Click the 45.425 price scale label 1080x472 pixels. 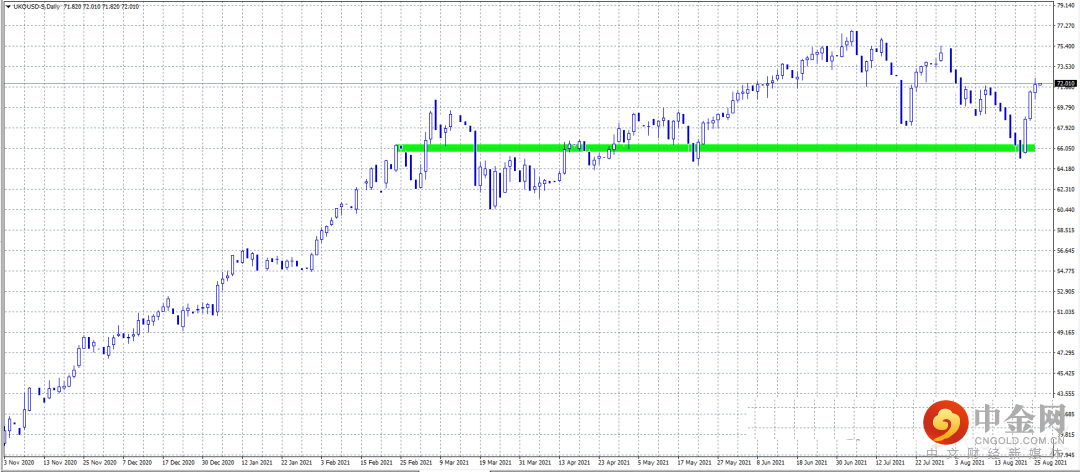click(x=1065, y=374)
